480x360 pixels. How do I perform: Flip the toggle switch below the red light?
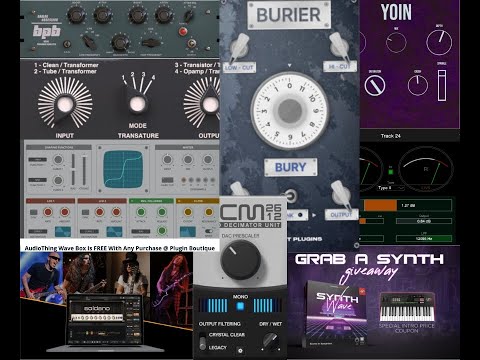(191, 43)
